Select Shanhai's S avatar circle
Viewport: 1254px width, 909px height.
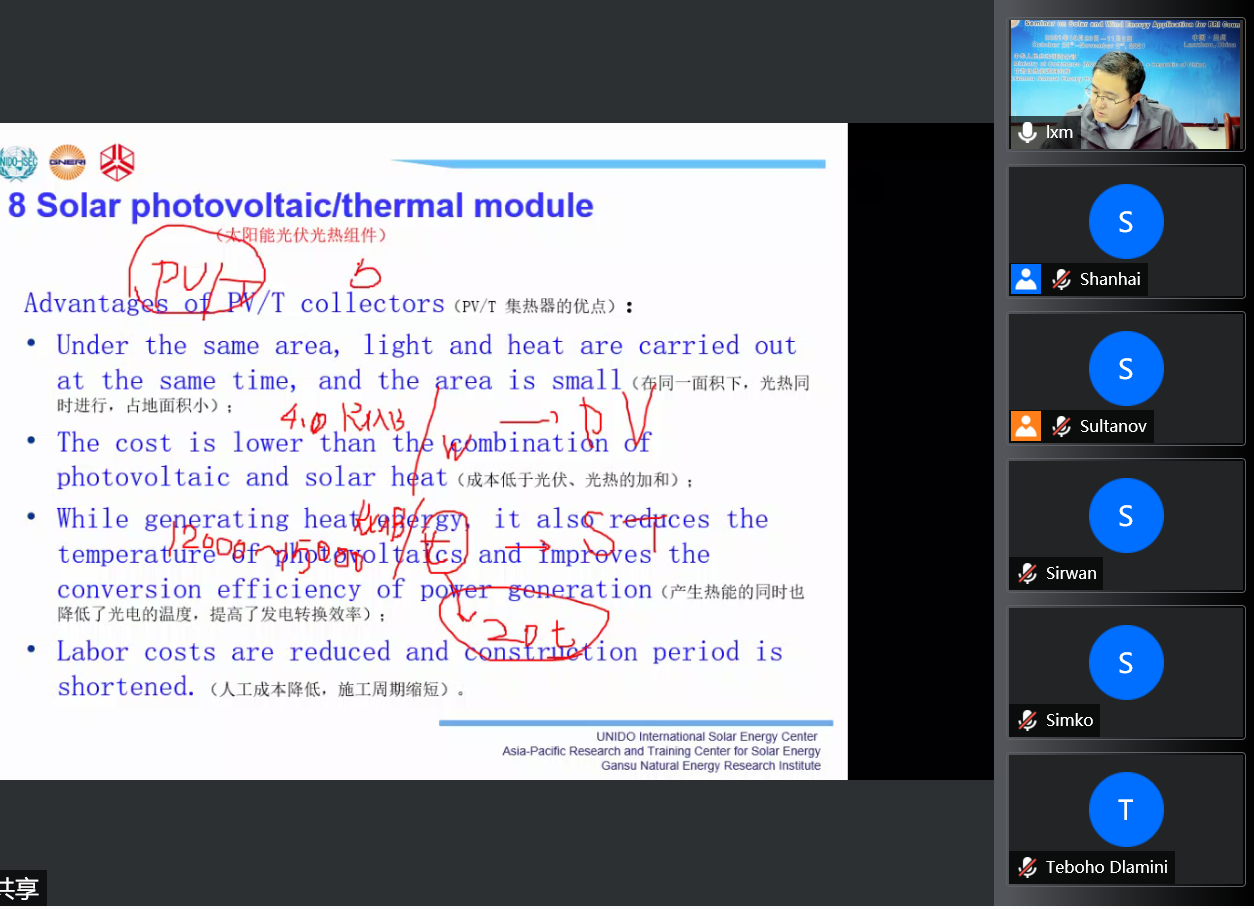tap(1126, 221)
